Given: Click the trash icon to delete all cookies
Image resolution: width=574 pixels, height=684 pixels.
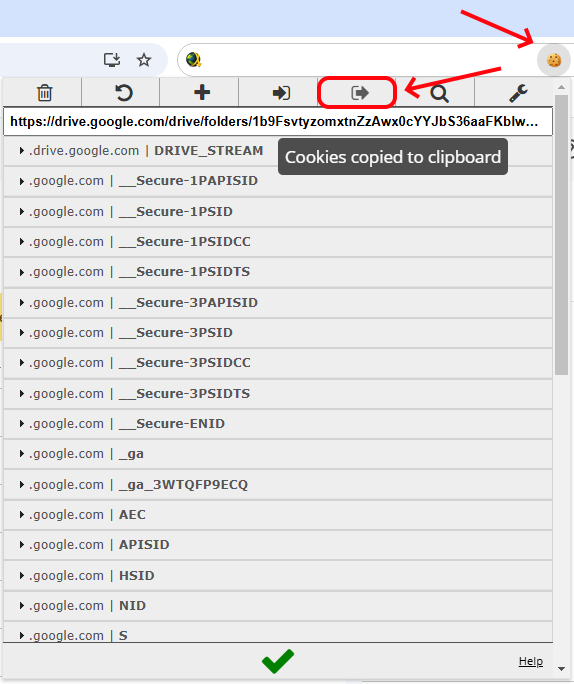Looking at the screenshot, I should [44, 93].
